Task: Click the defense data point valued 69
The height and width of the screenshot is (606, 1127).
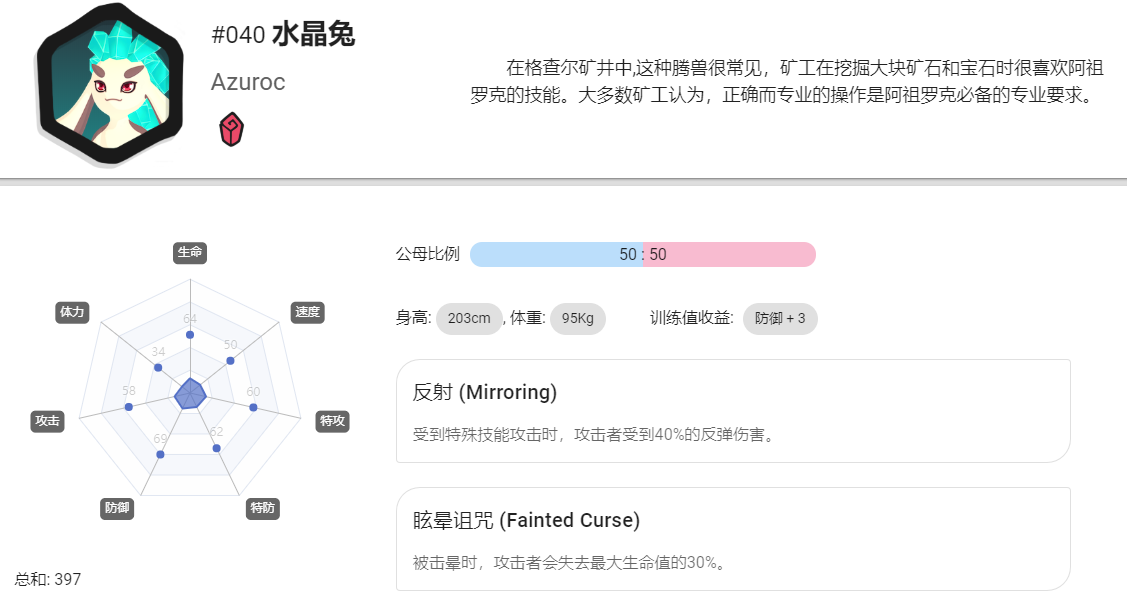Action: [160, 454]
